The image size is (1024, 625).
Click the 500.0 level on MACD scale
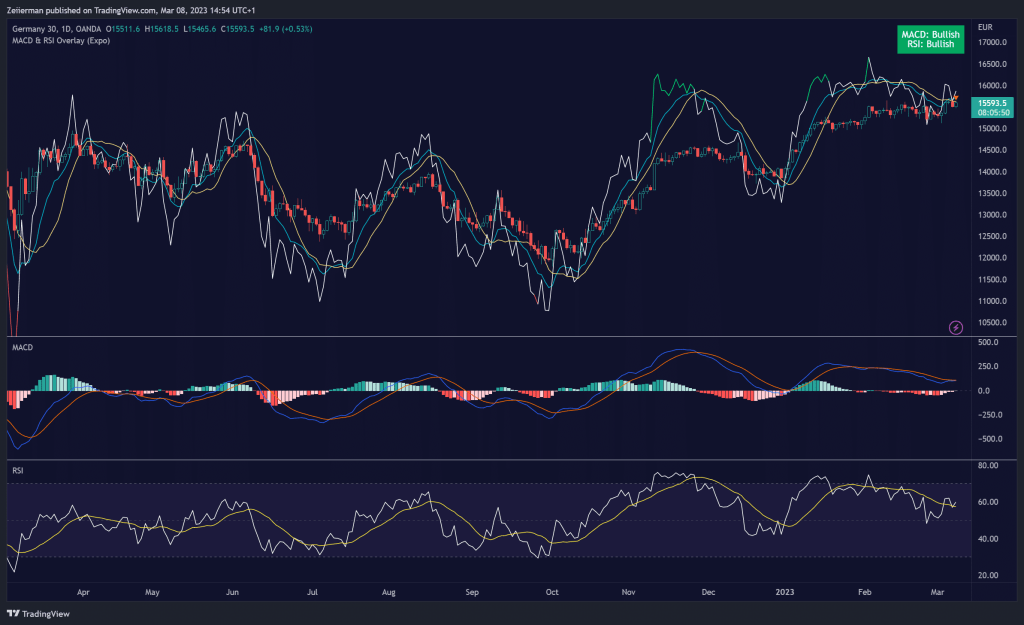(990, 342)
